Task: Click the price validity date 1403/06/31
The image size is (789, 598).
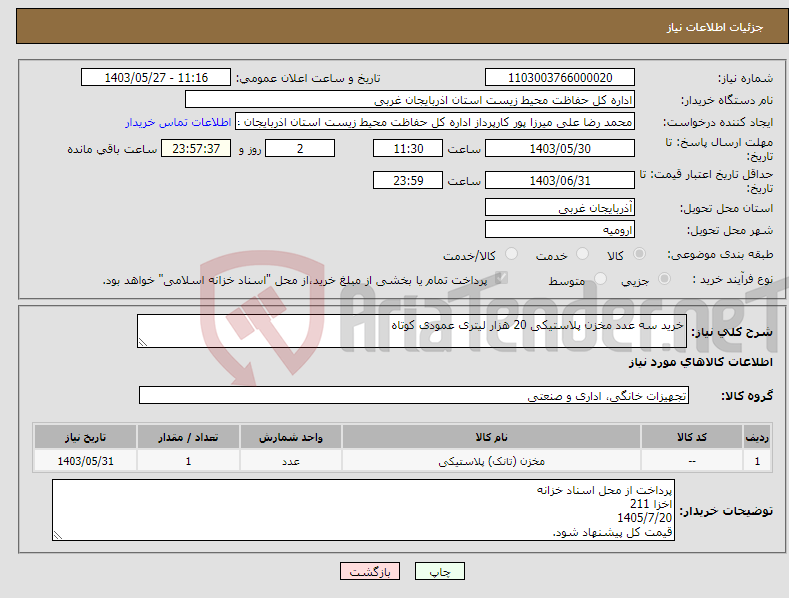Action: tap(560, 180)
